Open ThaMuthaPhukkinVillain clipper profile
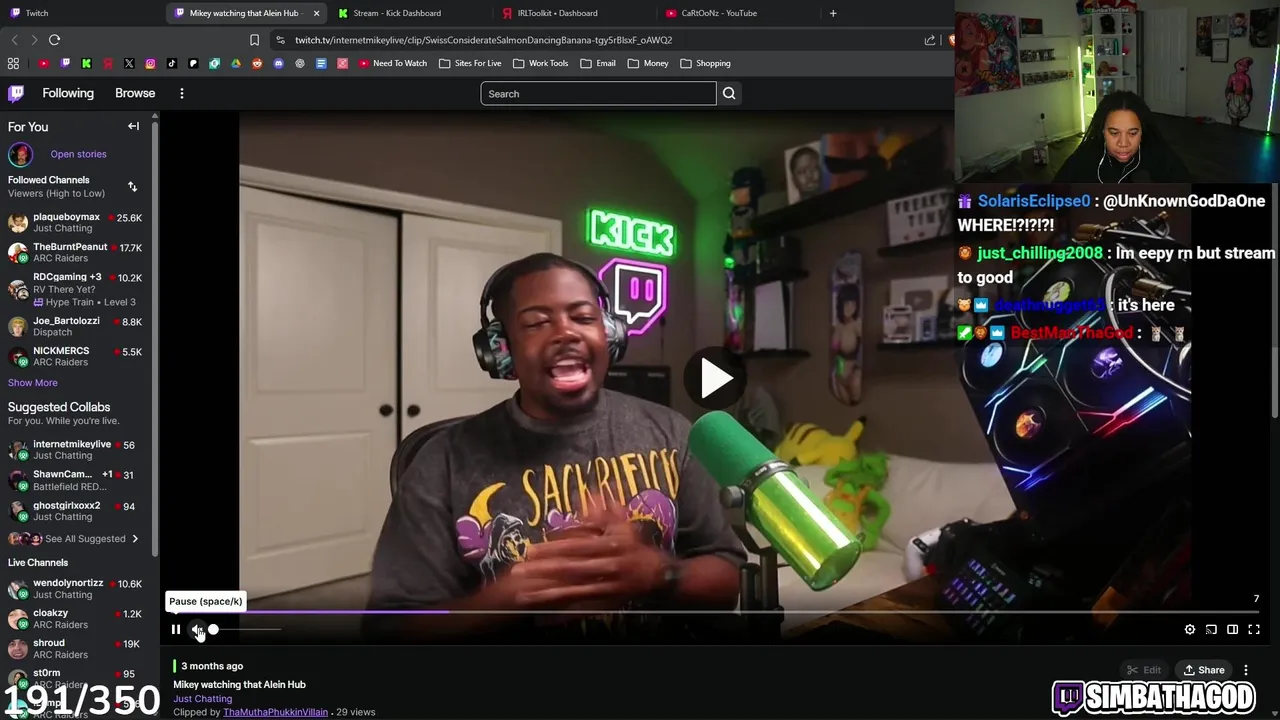Image resolution: width=1280 pixels, height=720 pixels. pyautogui.click(x=275, y=712)
